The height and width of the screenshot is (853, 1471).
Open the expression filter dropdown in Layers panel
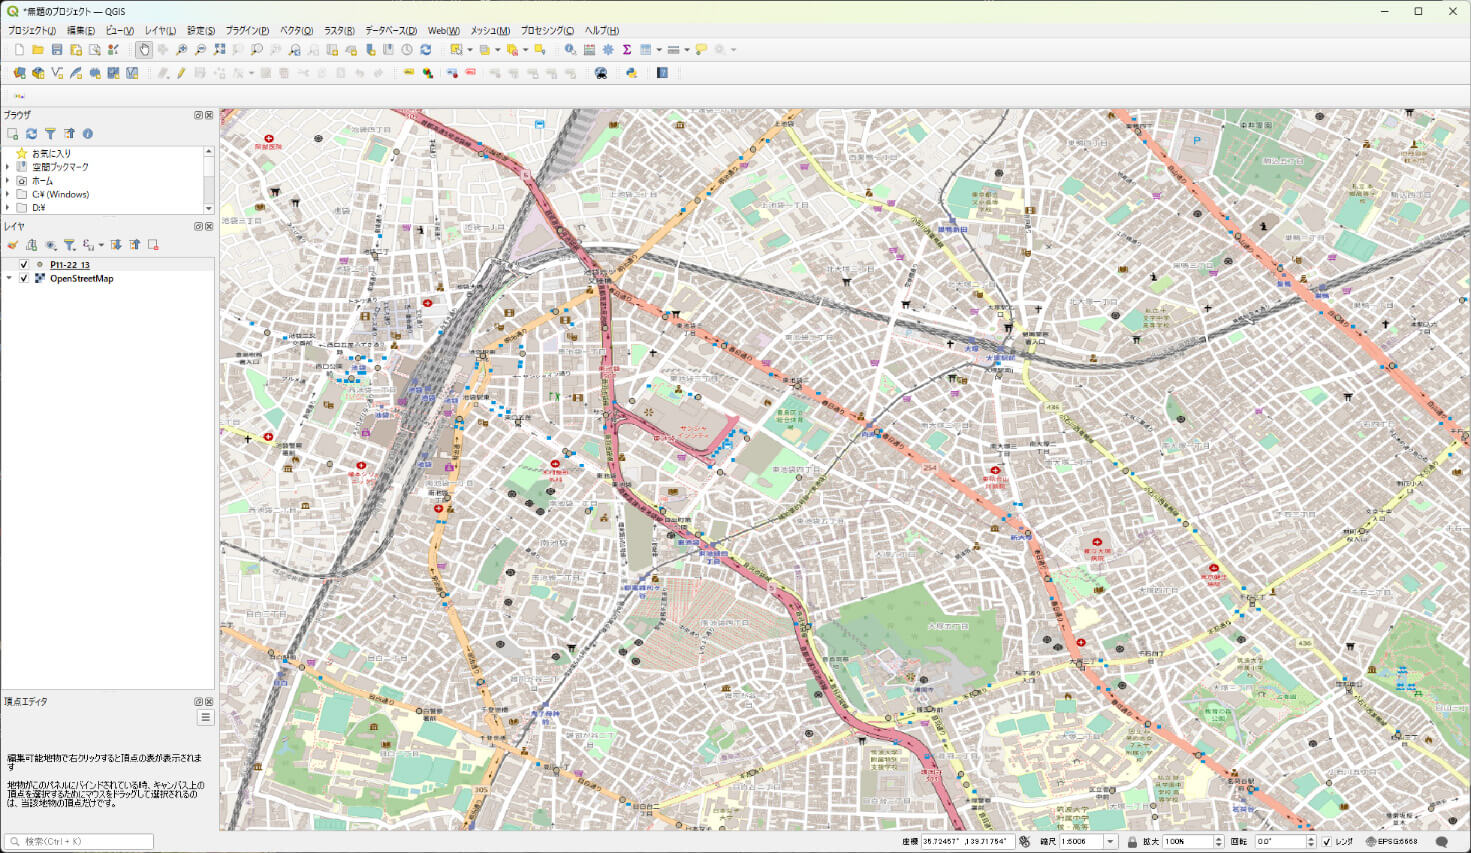coord(101,245)
